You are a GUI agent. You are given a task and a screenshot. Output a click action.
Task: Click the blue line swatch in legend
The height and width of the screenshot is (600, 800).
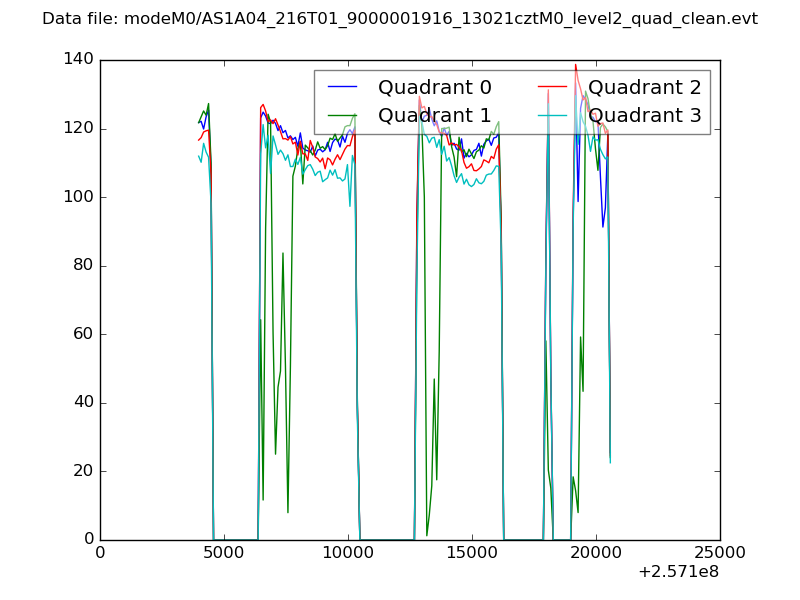[x=343, y=88]
